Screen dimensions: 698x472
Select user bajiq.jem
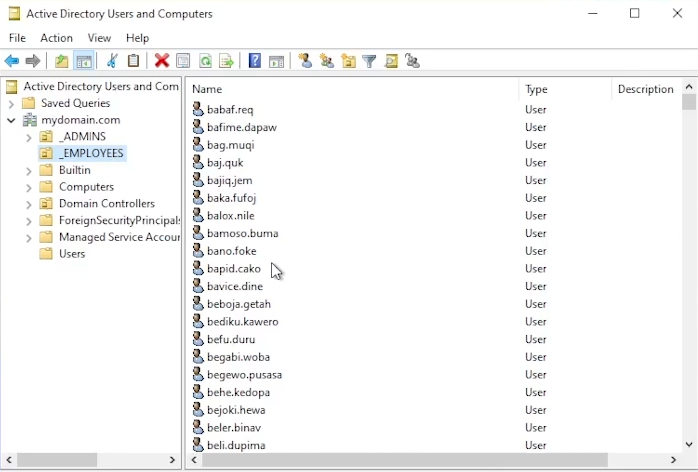(230, 180)
